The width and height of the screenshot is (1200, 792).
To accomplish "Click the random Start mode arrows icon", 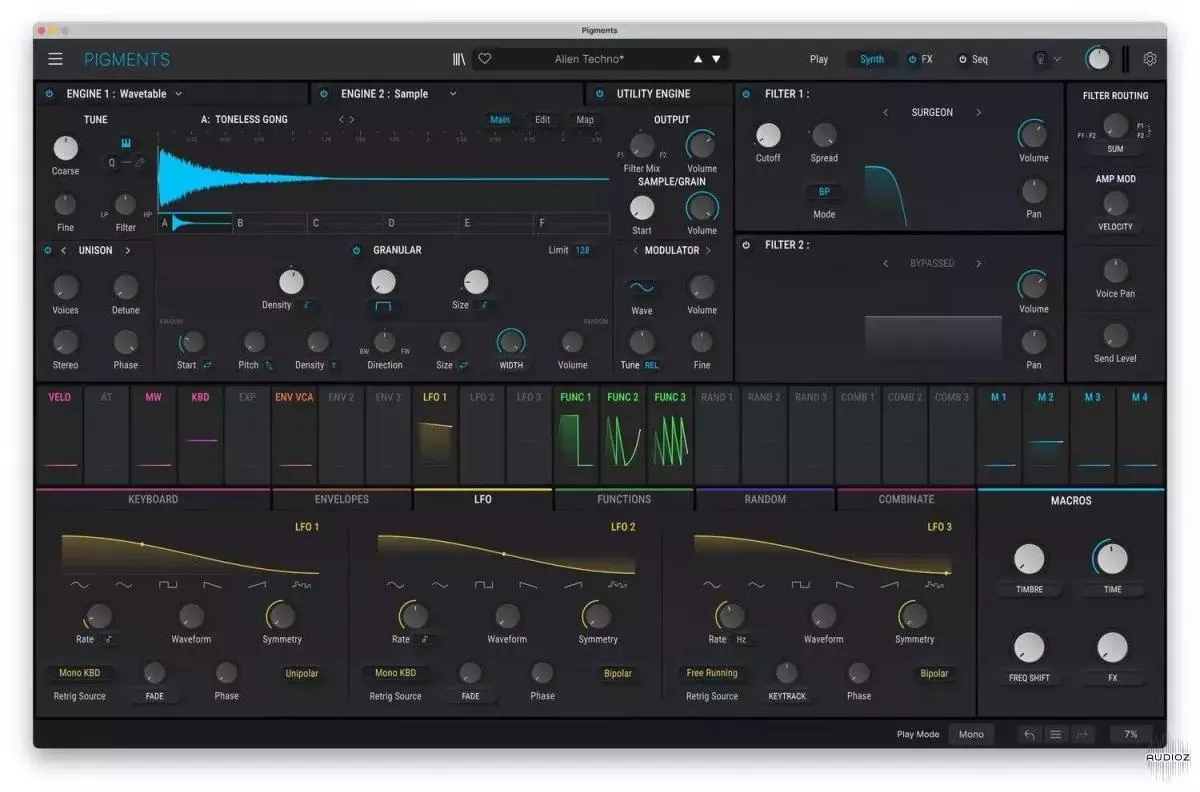I will 210,365.
